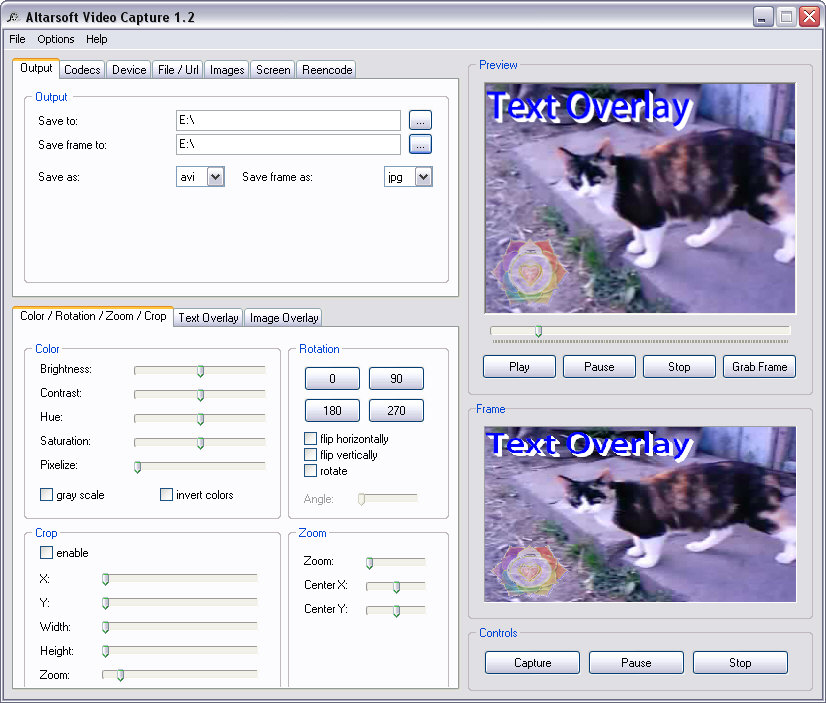Switch to the Codecs tab
This screenshot has width=826, height=703.
[82, 70]
